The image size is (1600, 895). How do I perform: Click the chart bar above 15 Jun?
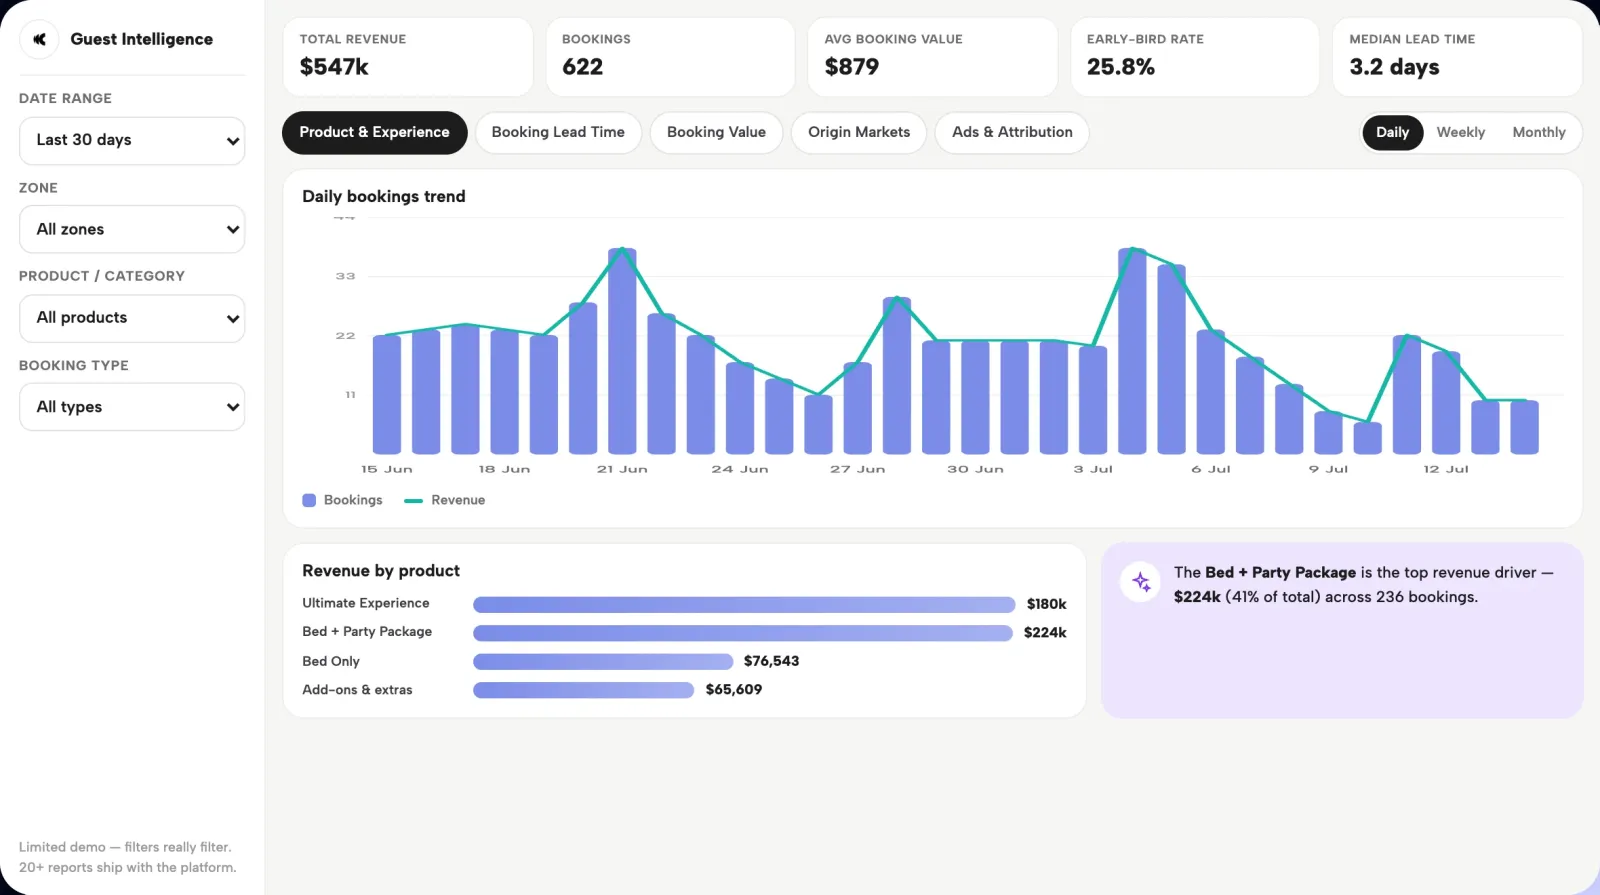(387, 395)
